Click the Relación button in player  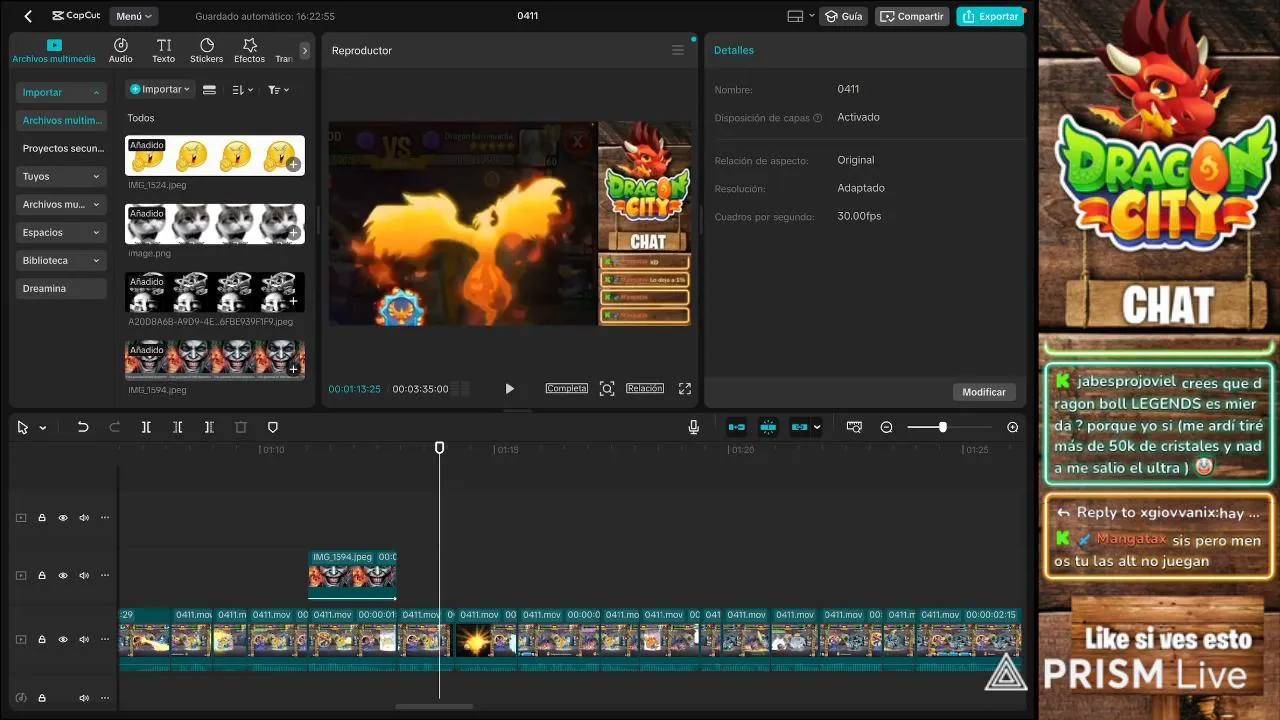(x=645, y=388)
